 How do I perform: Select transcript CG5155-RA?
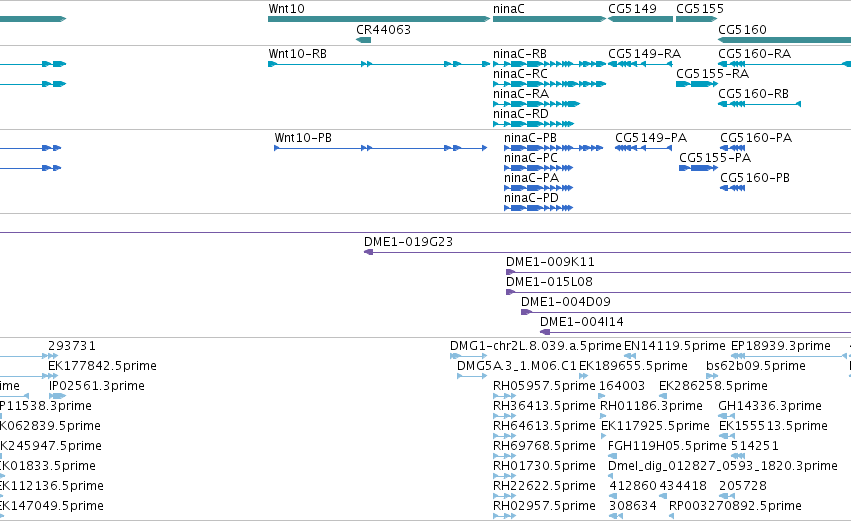click(x=697, y=84)
